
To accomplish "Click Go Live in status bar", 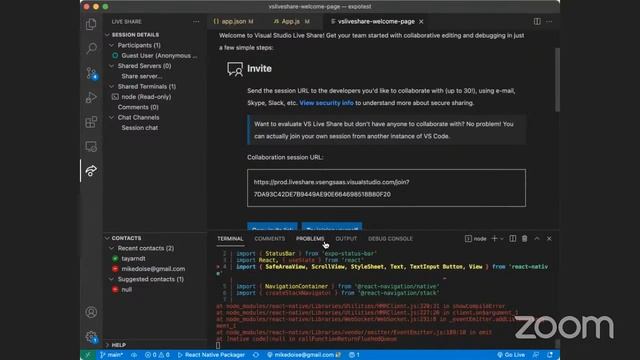I will click(x=511, y=355).
